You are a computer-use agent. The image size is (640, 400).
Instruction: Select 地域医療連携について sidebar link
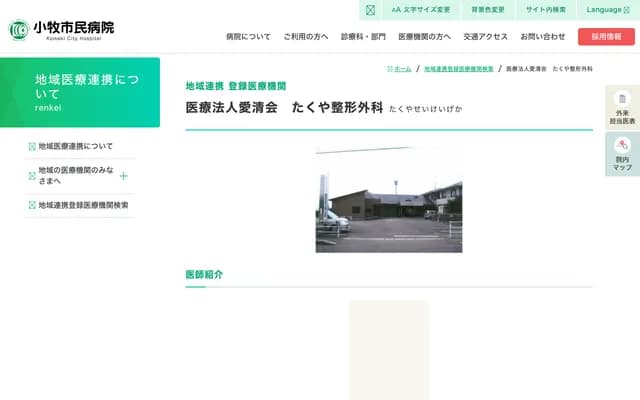pos(76,146)
